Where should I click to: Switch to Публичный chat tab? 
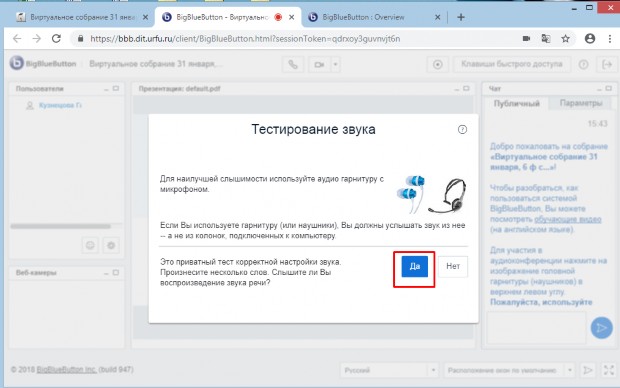pos(516,103)
